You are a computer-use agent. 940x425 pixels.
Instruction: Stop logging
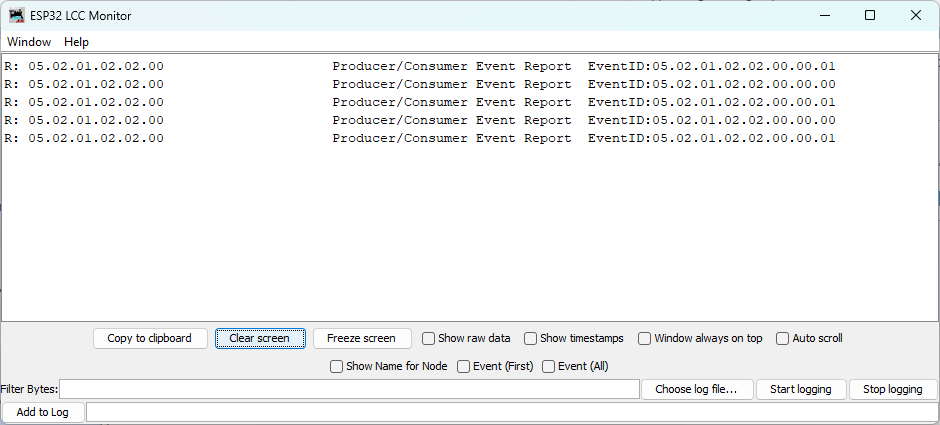coord(893,389)
